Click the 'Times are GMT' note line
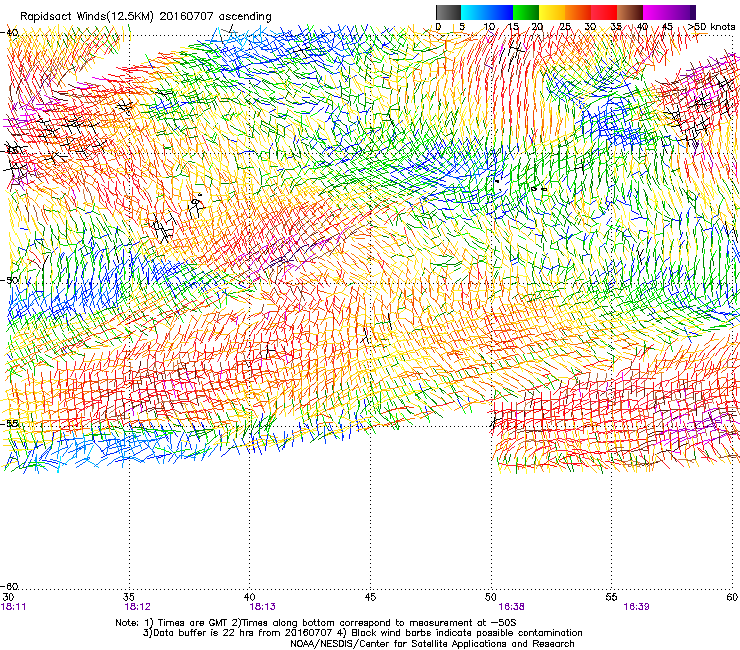Screen dimensions: 740x650 (x=316, y=623)
